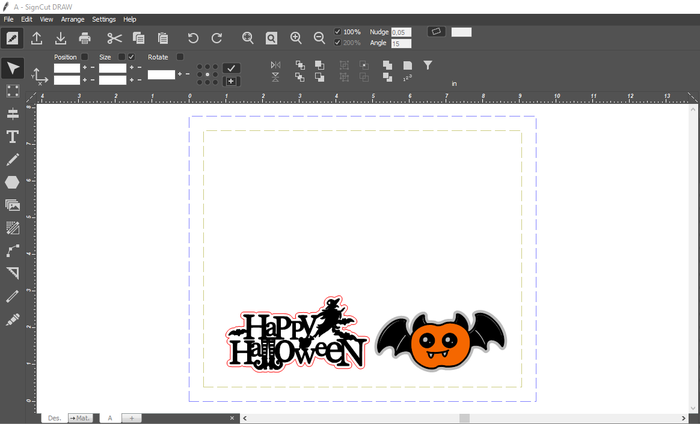Copy the selection using the copy icon
This screenshot has height=424, width=700.
139,38
